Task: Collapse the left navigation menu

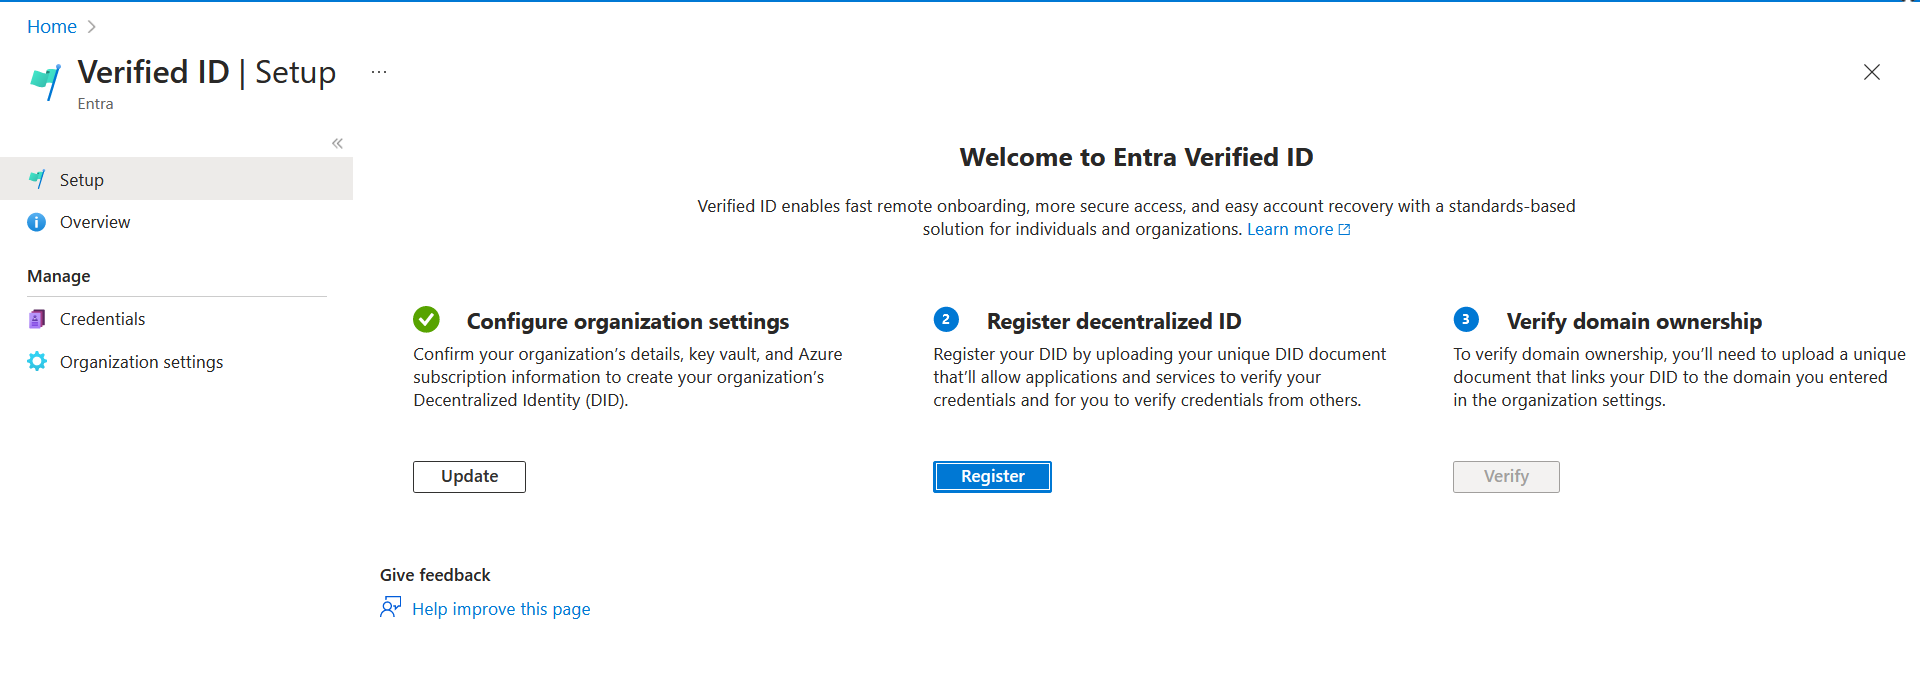Action: (x=338, y=143)
